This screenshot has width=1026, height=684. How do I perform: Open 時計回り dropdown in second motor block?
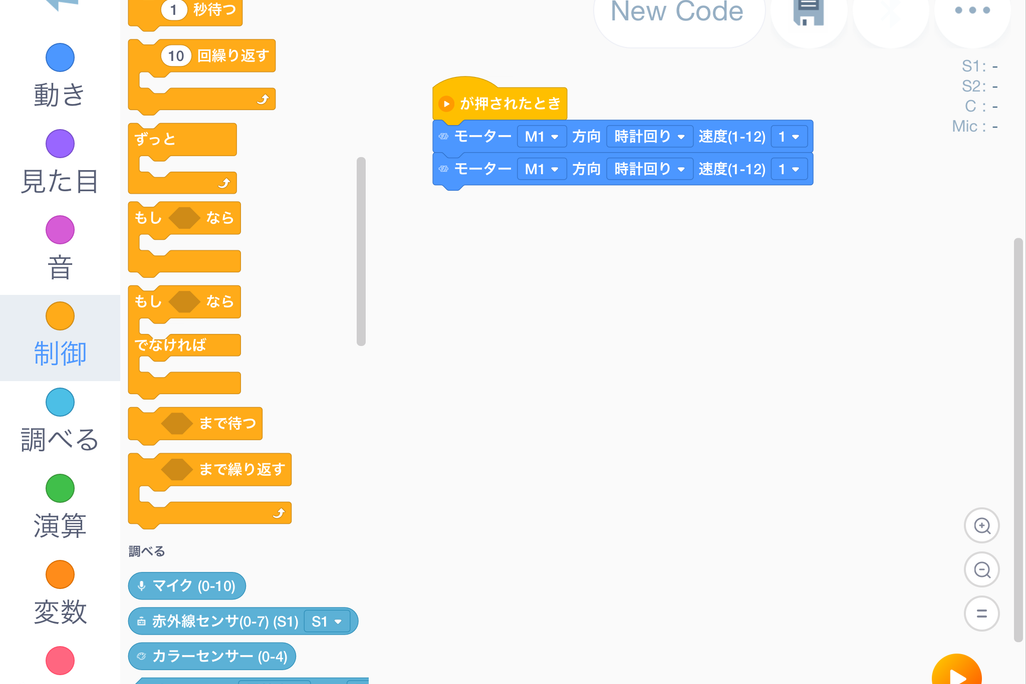point(650,169)
